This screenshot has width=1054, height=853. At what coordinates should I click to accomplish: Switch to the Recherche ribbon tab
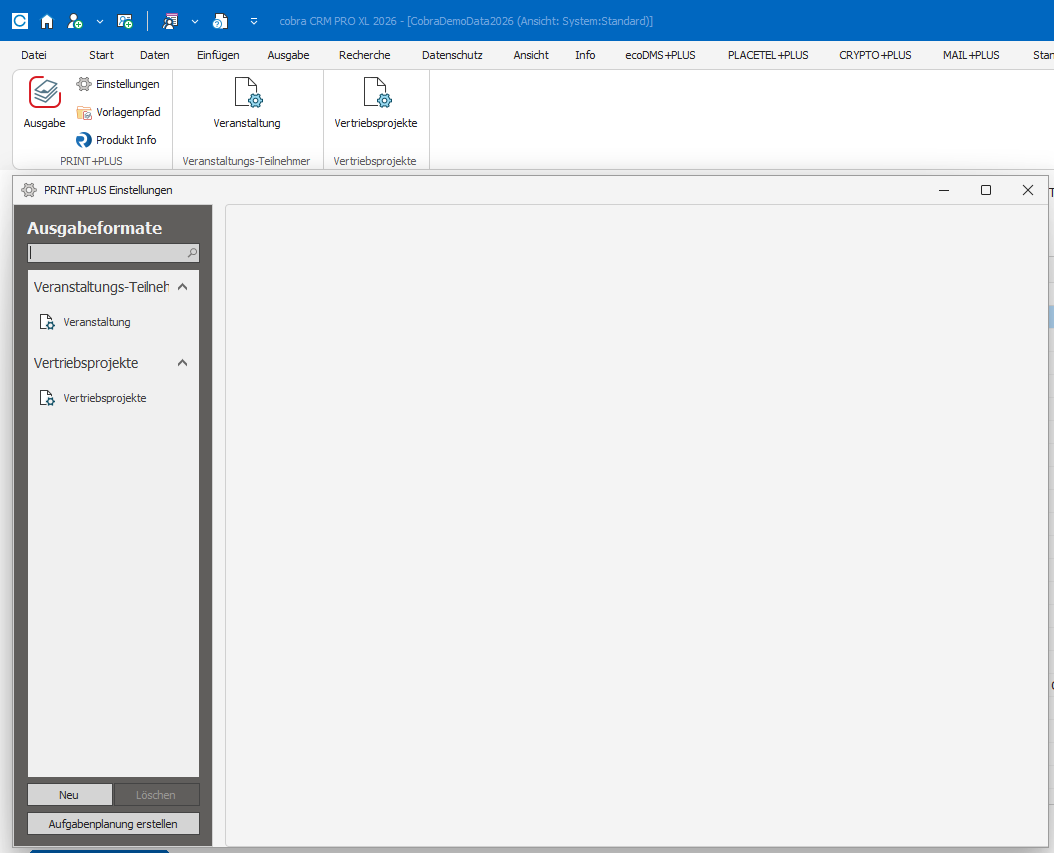click(364, 55)
